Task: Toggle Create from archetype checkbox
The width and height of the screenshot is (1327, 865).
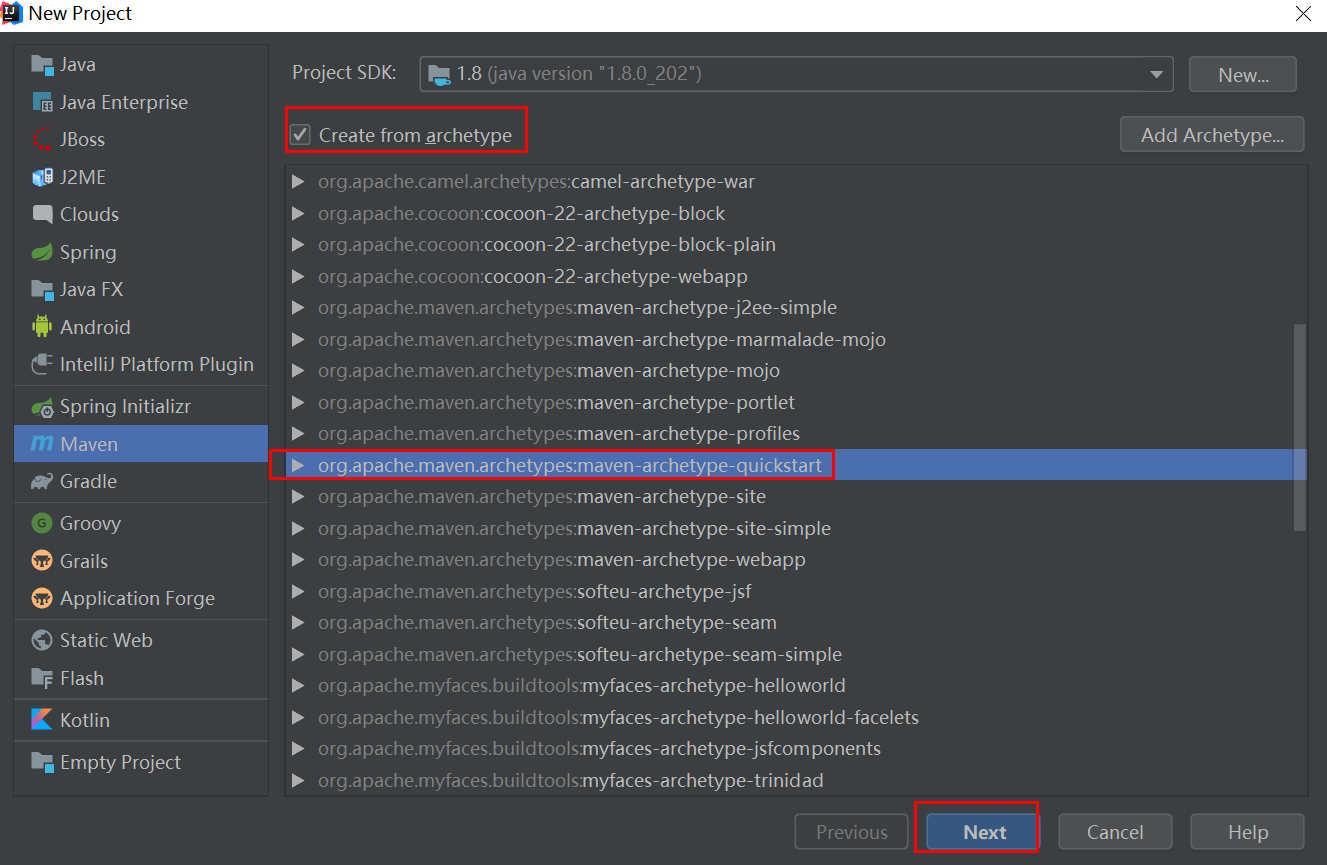Action: (x=299, y=135)
